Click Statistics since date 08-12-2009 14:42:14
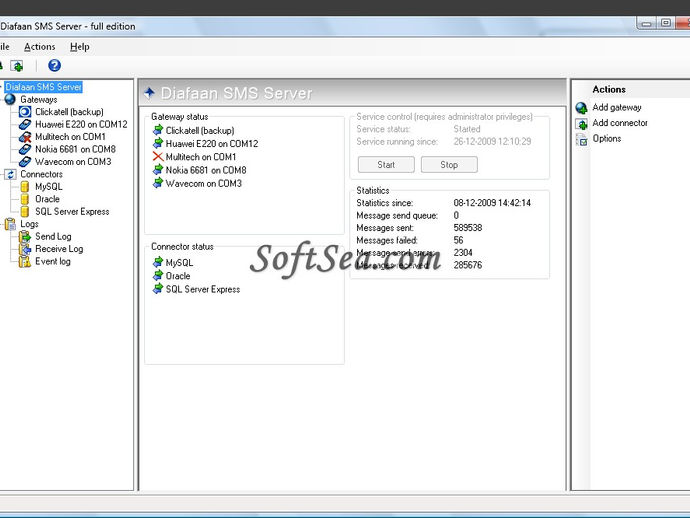The height and width of the screenshot is (518, 690). [492, 203]
